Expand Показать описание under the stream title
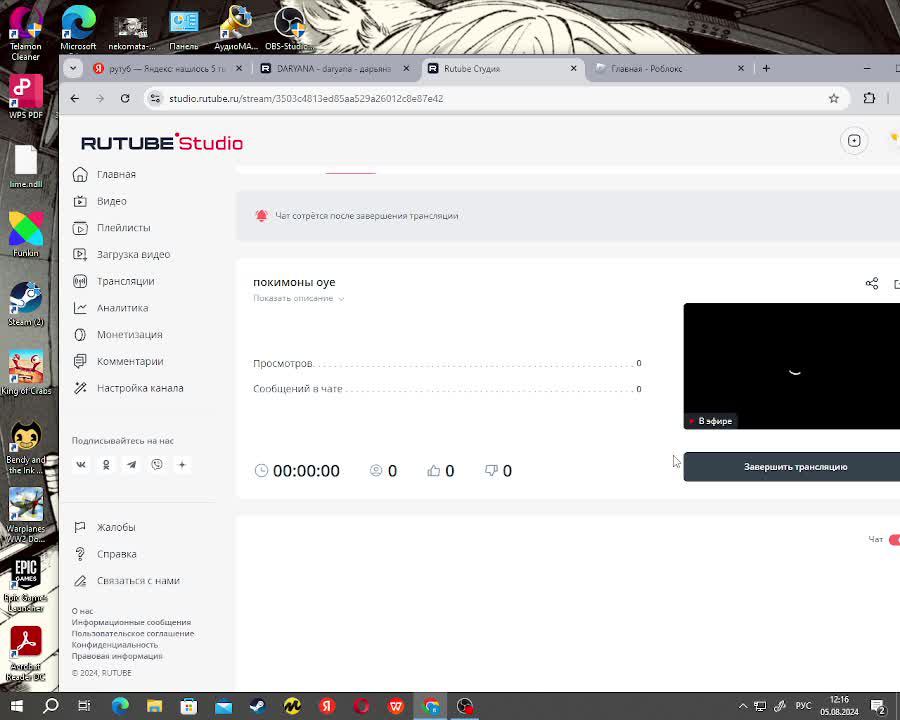The image size is (900, 720). click(298, 299)
